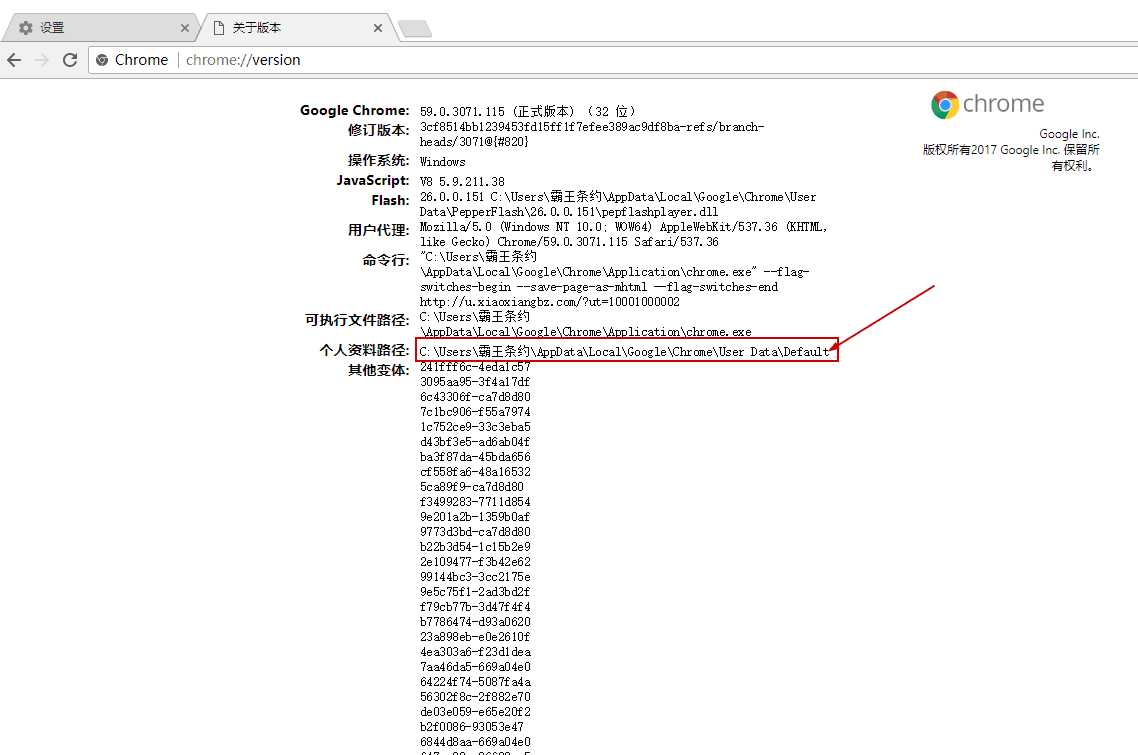1138x755 pixels.
Task: Click the Chrome site info icon in address bar
Action: [102, 60]
